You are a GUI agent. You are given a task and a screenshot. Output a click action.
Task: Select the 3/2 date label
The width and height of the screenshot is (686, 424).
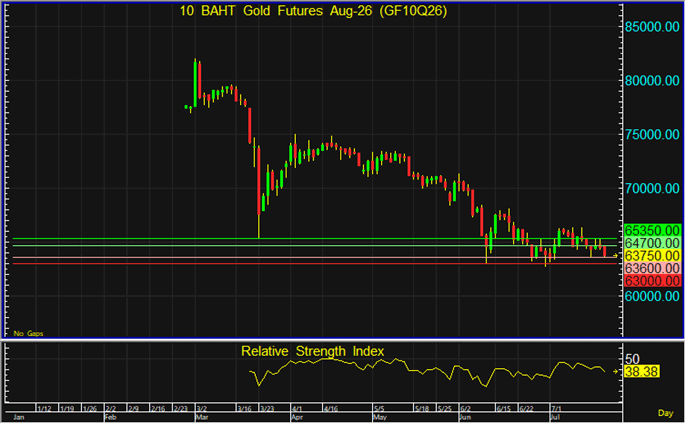[x=202, y=409]
